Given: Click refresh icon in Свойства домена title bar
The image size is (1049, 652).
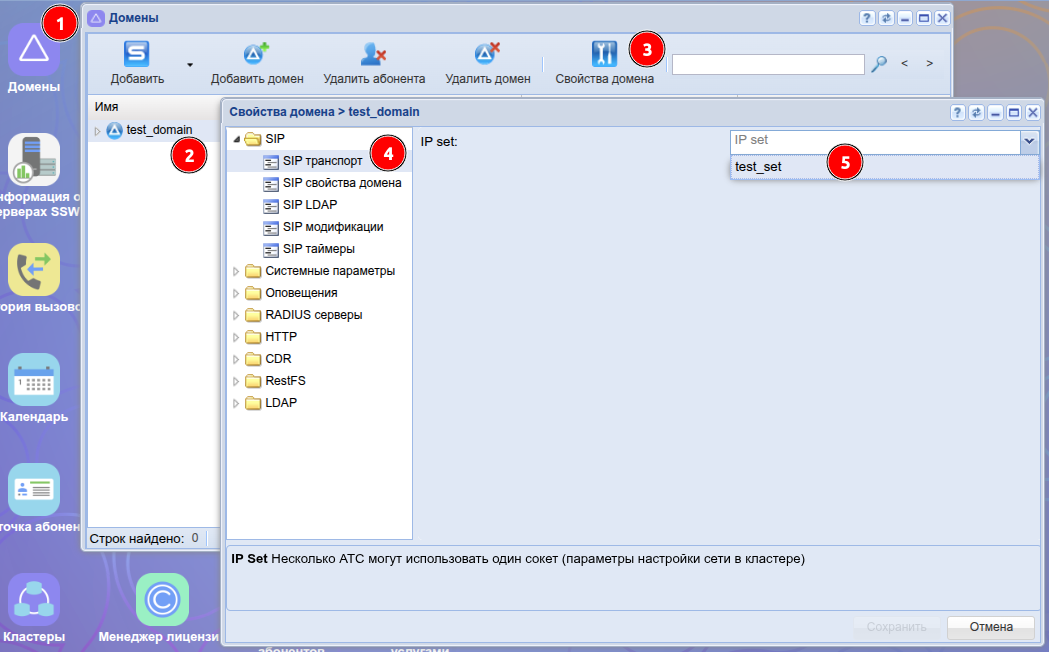Looking at the screenshot, I should point(976,112).
